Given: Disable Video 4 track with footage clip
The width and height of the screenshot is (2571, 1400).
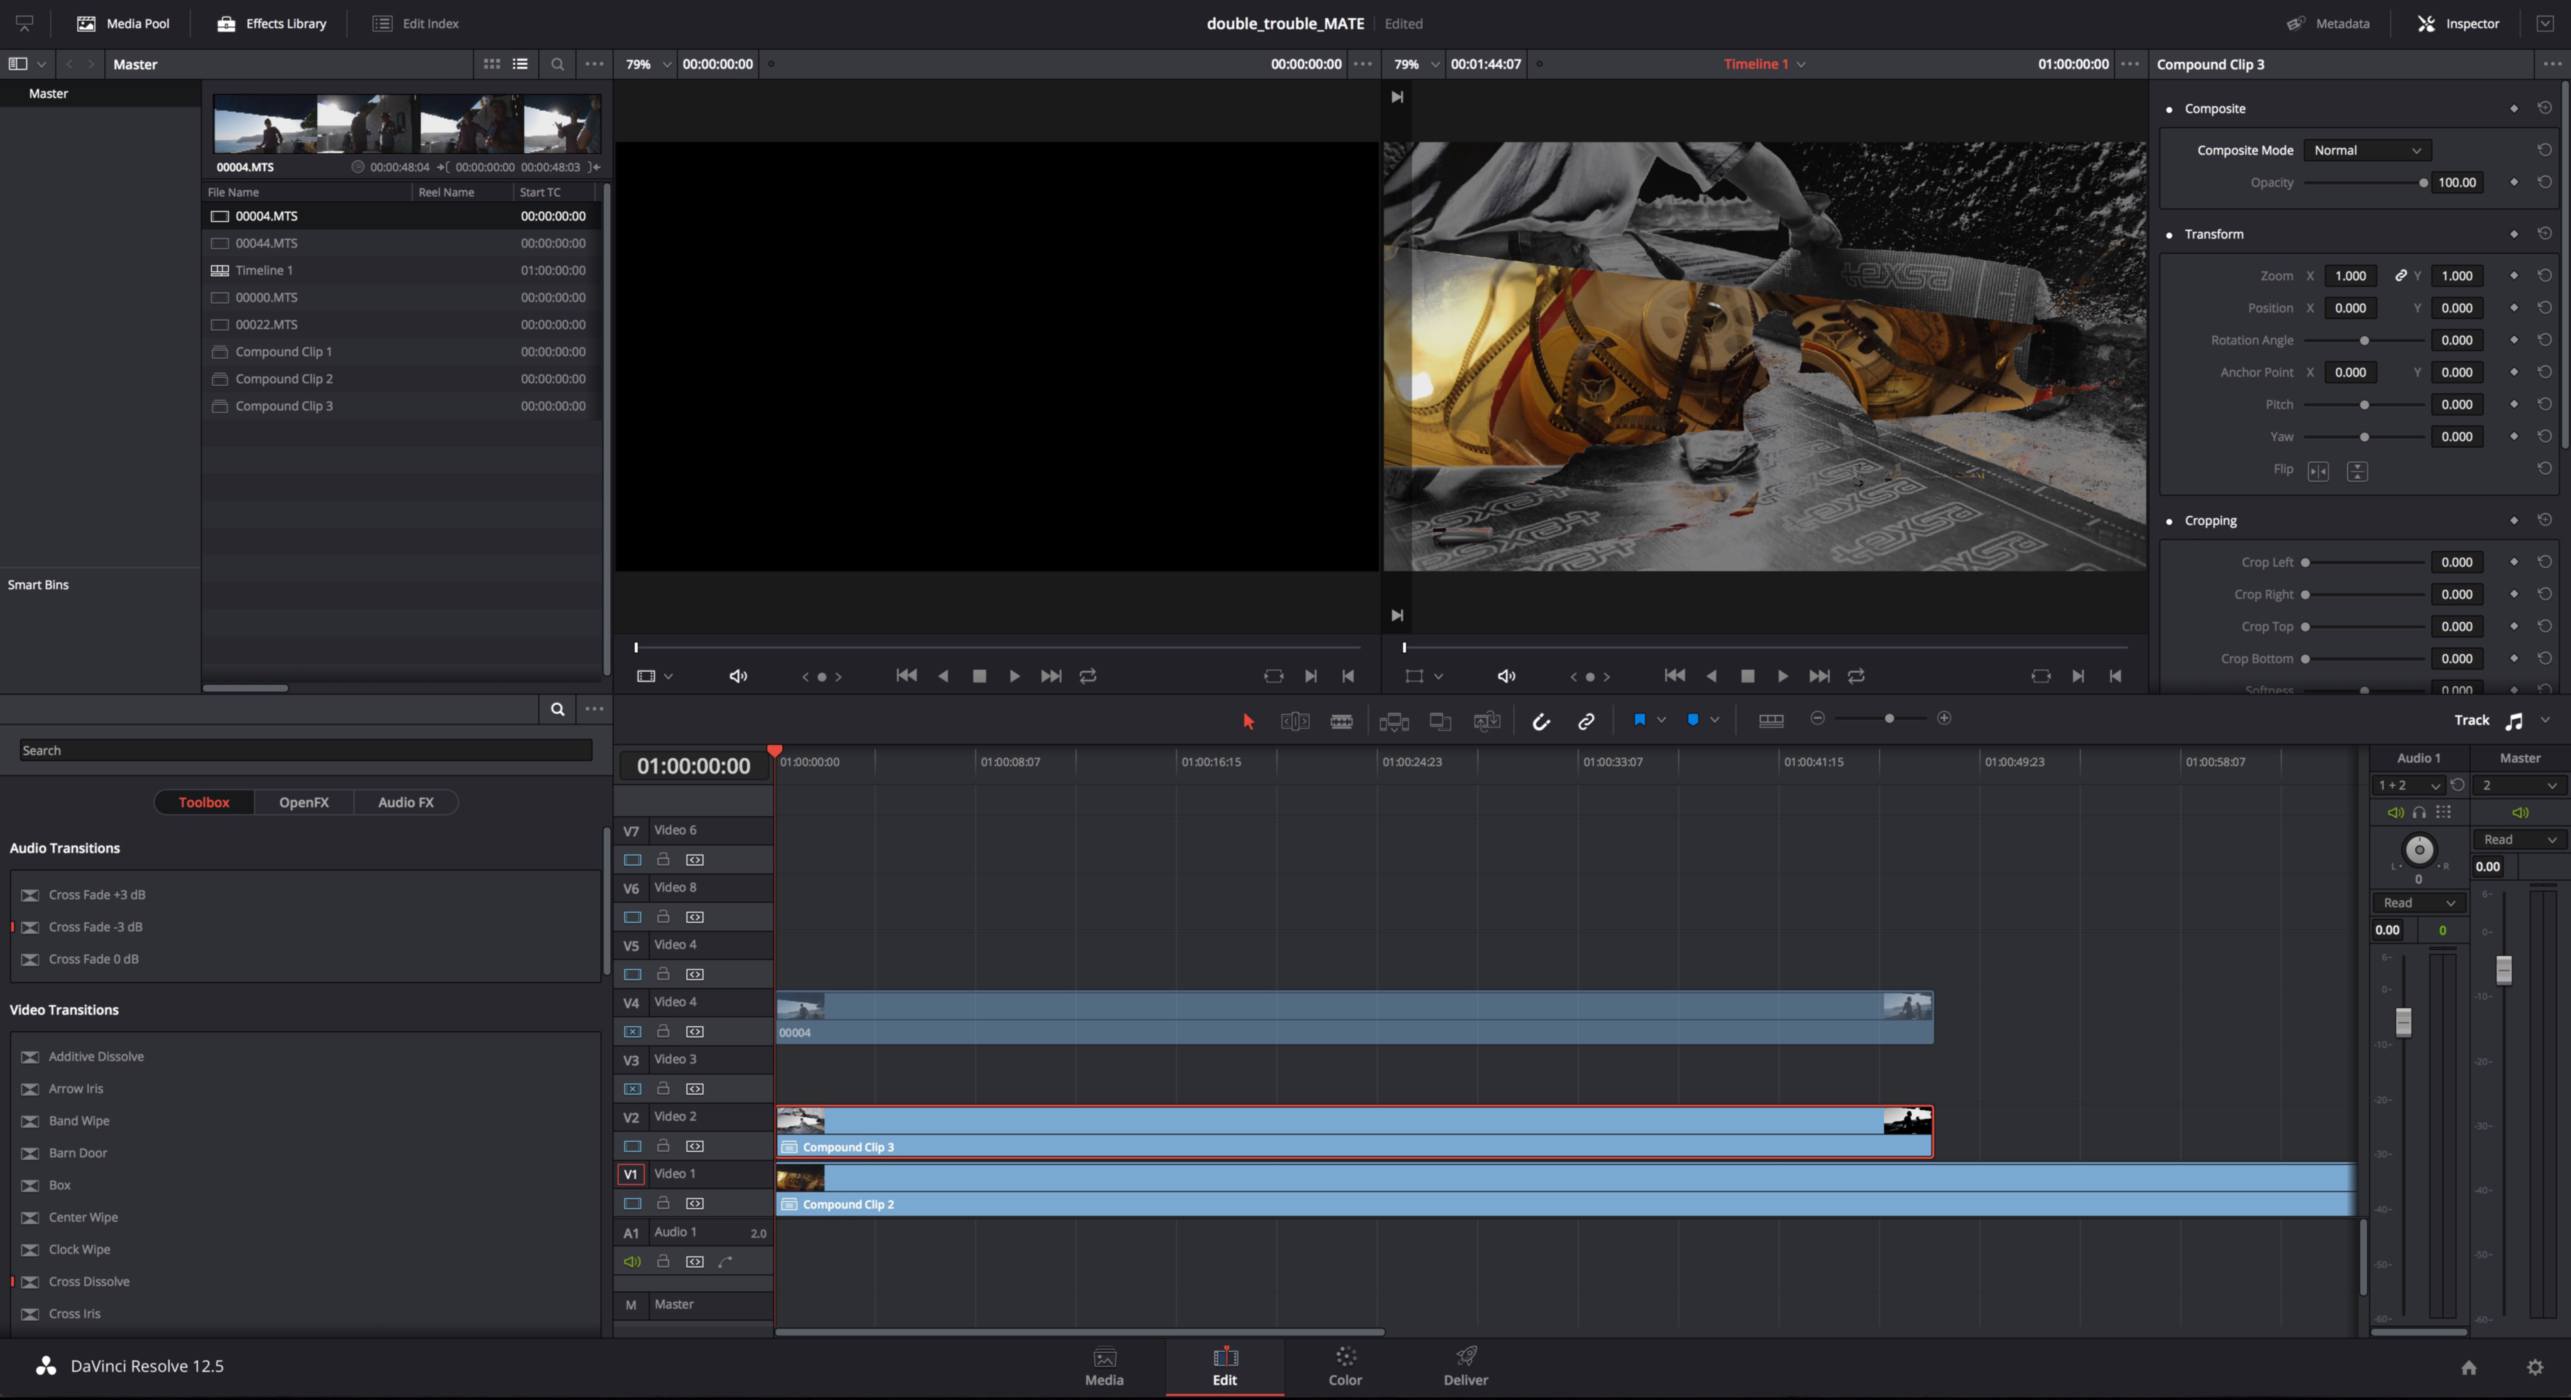Looking at the screenshot, I should pos(632,1031).
